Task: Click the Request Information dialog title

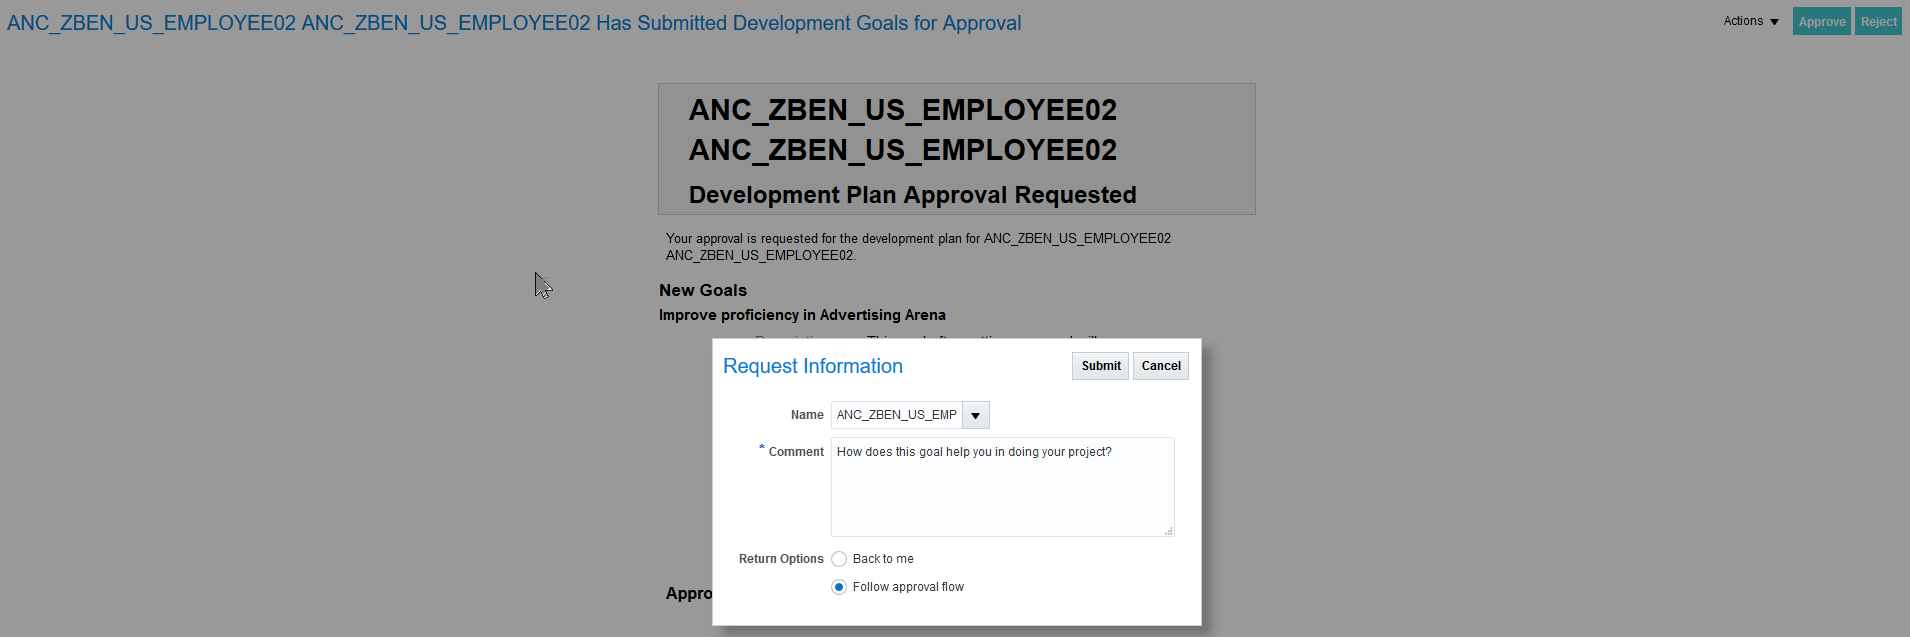Action: [812, 366]
